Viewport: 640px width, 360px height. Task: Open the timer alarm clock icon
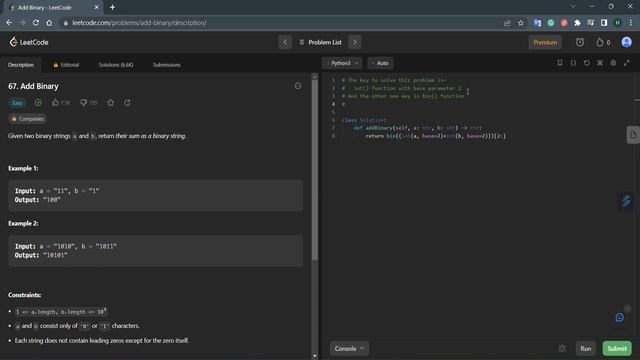[580, 42]
